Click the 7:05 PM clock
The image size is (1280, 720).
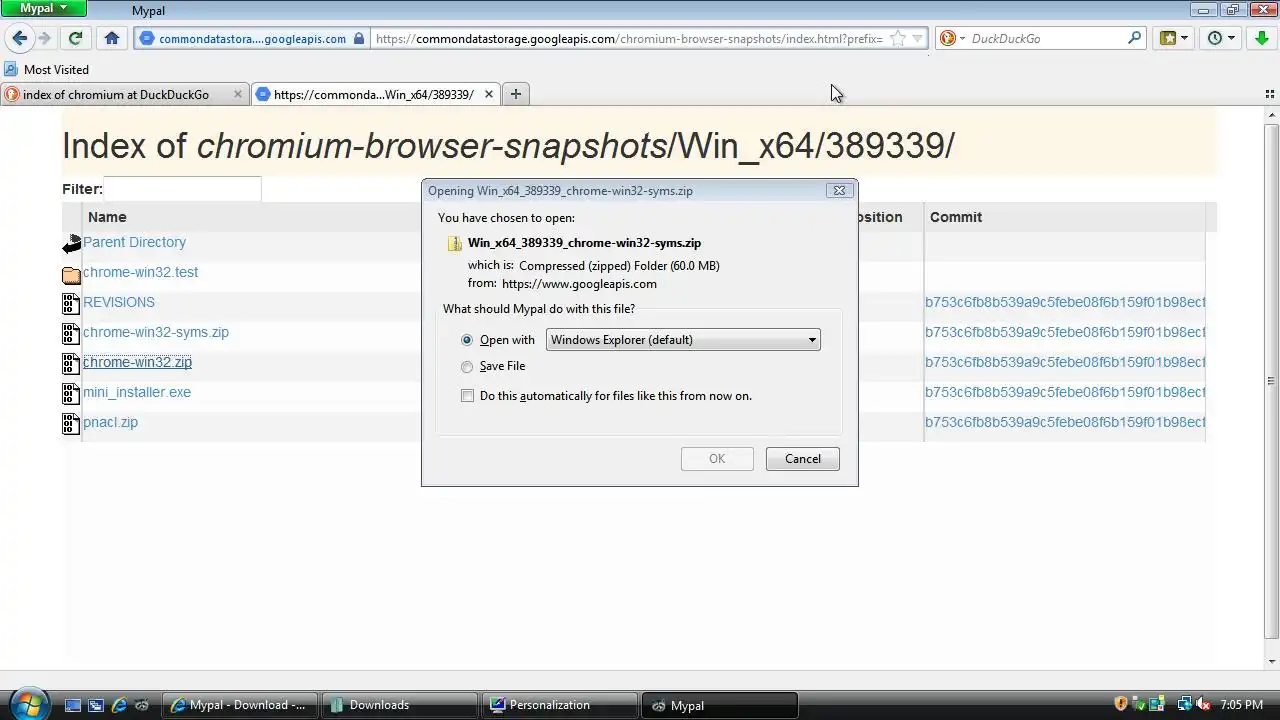coord(1241,705)
